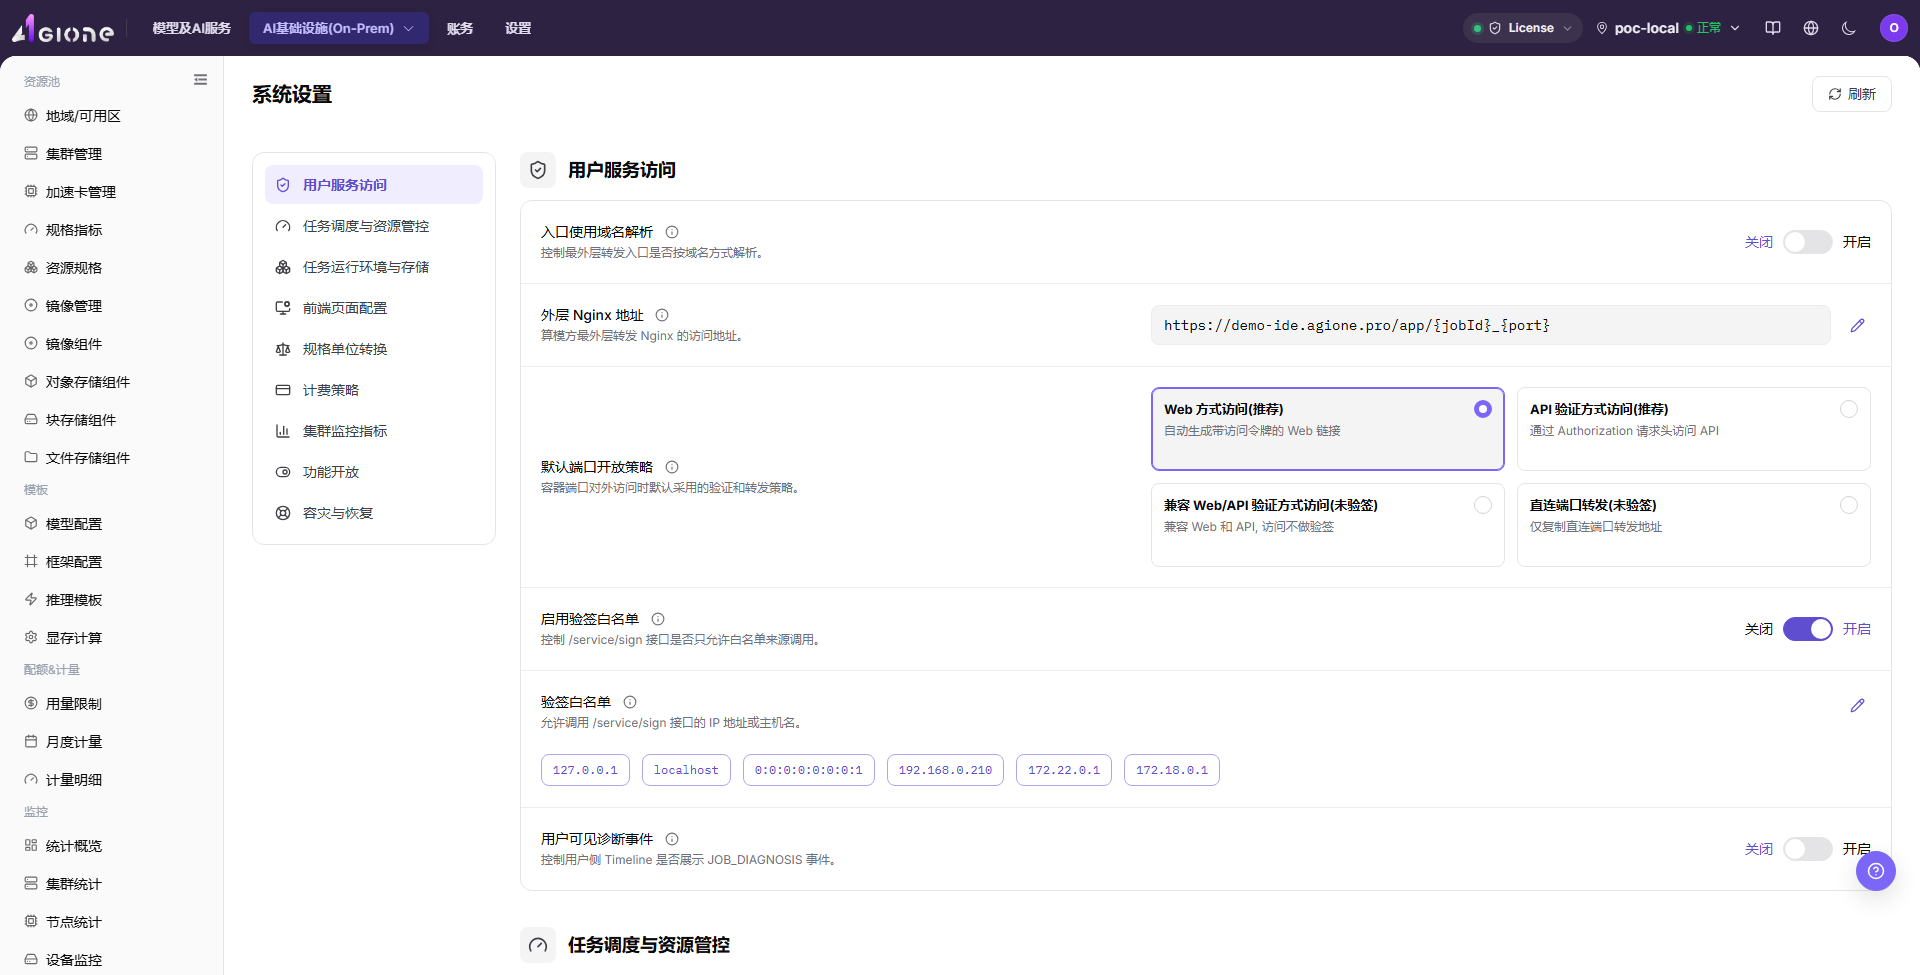Select 规格单位转换 settings tab
Image resolution: width=1920 pixels, height=975 pixels.
point(374,349)
